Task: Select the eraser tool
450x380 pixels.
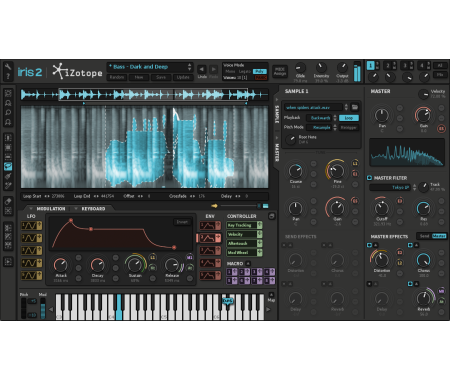Action: click(8, 201)
